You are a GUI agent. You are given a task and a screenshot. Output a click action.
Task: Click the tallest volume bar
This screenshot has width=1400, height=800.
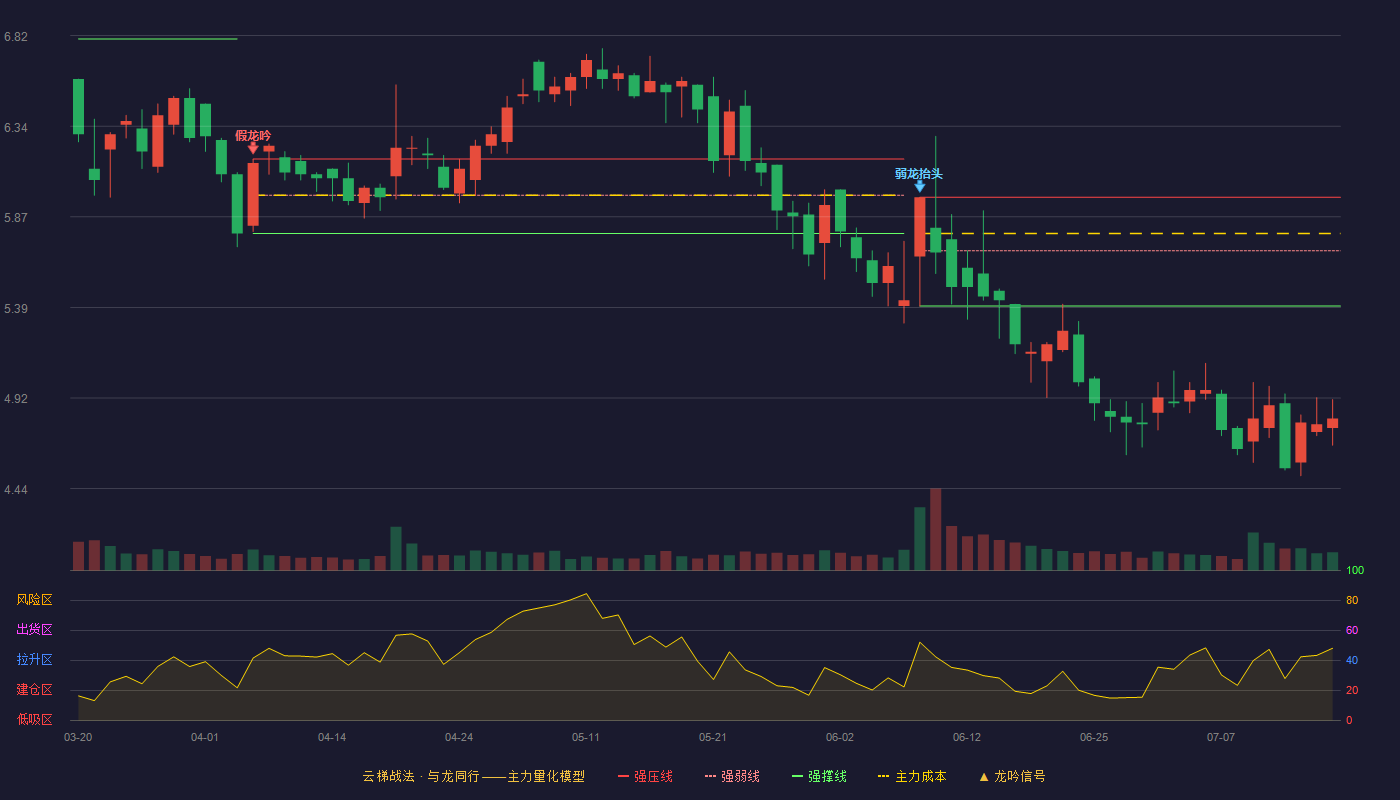[935, 529]
